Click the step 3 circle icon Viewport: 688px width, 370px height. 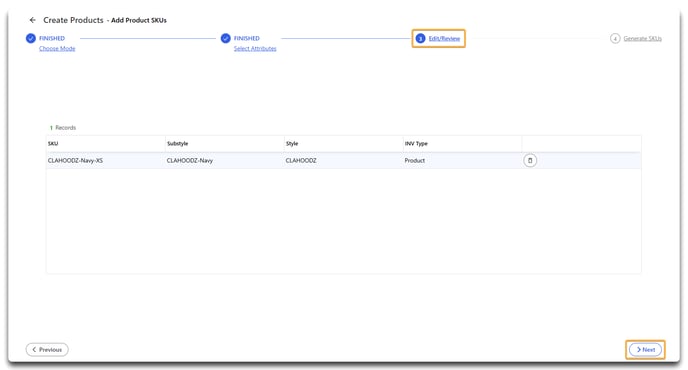pos(420,39)
